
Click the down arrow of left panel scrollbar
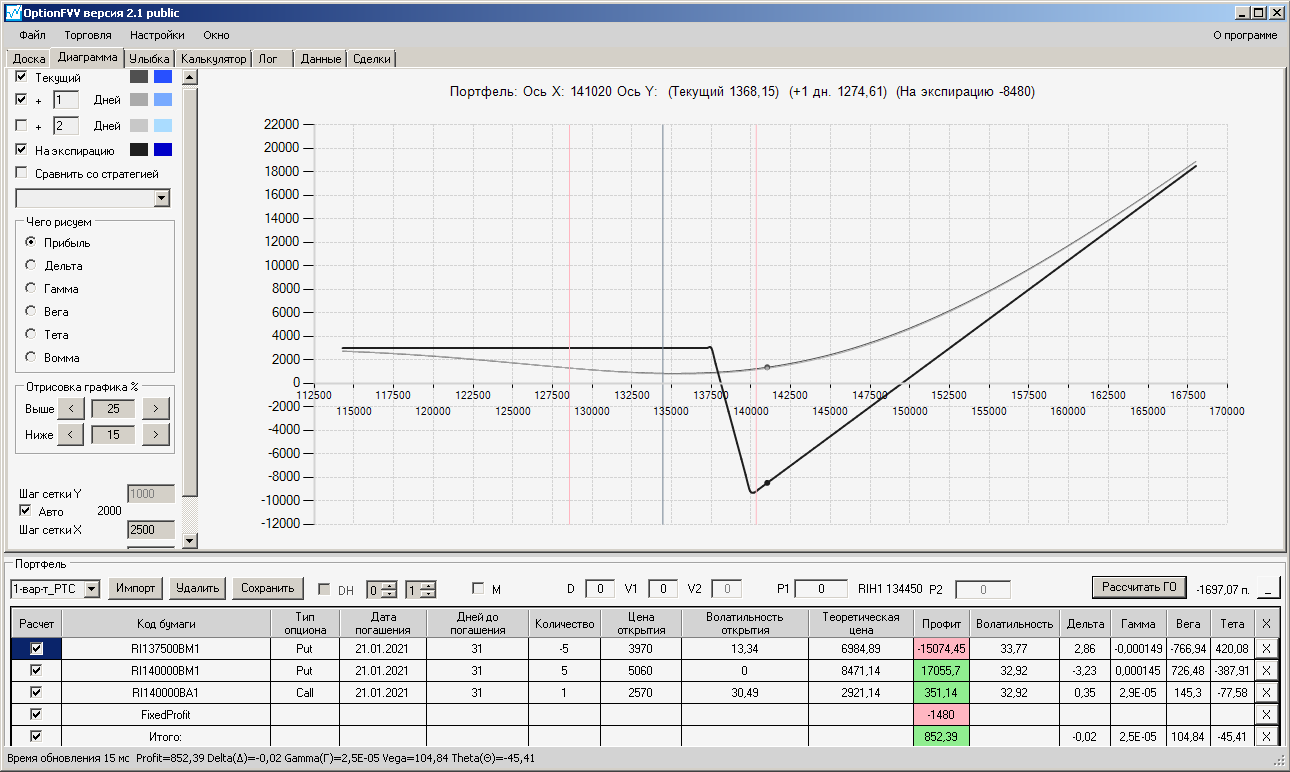190,541
